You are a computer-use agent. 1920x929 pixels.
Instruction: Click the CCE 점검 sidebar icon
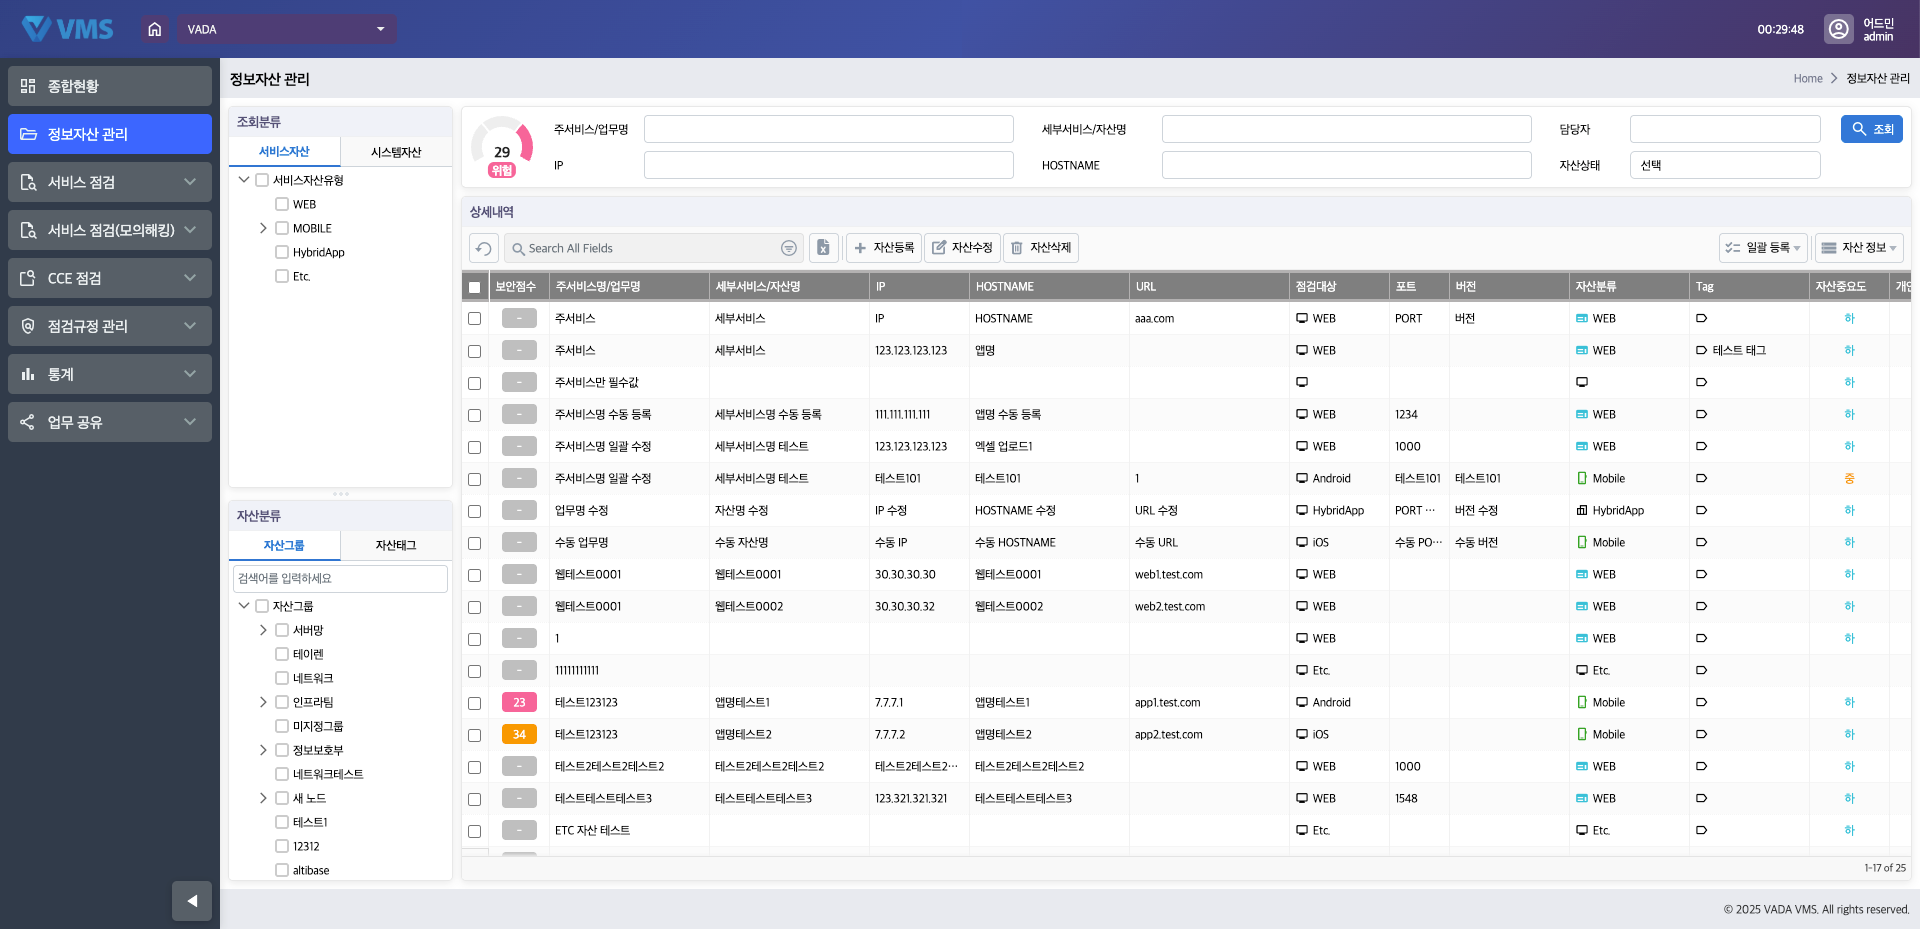click(x=28, y=278)
